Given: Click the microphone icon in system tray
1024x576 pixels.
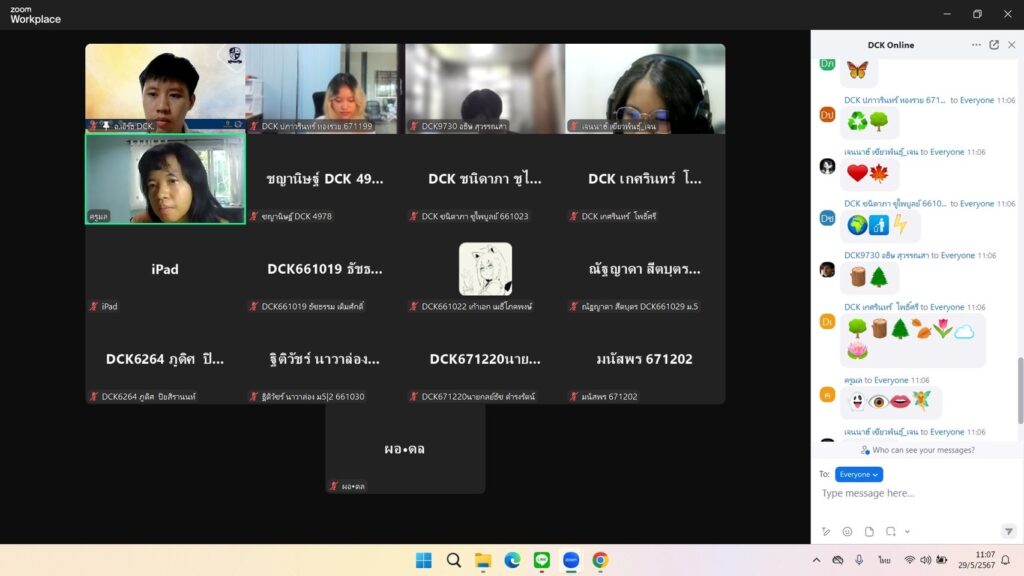Looking at the screenshot, I should (860, 560).
